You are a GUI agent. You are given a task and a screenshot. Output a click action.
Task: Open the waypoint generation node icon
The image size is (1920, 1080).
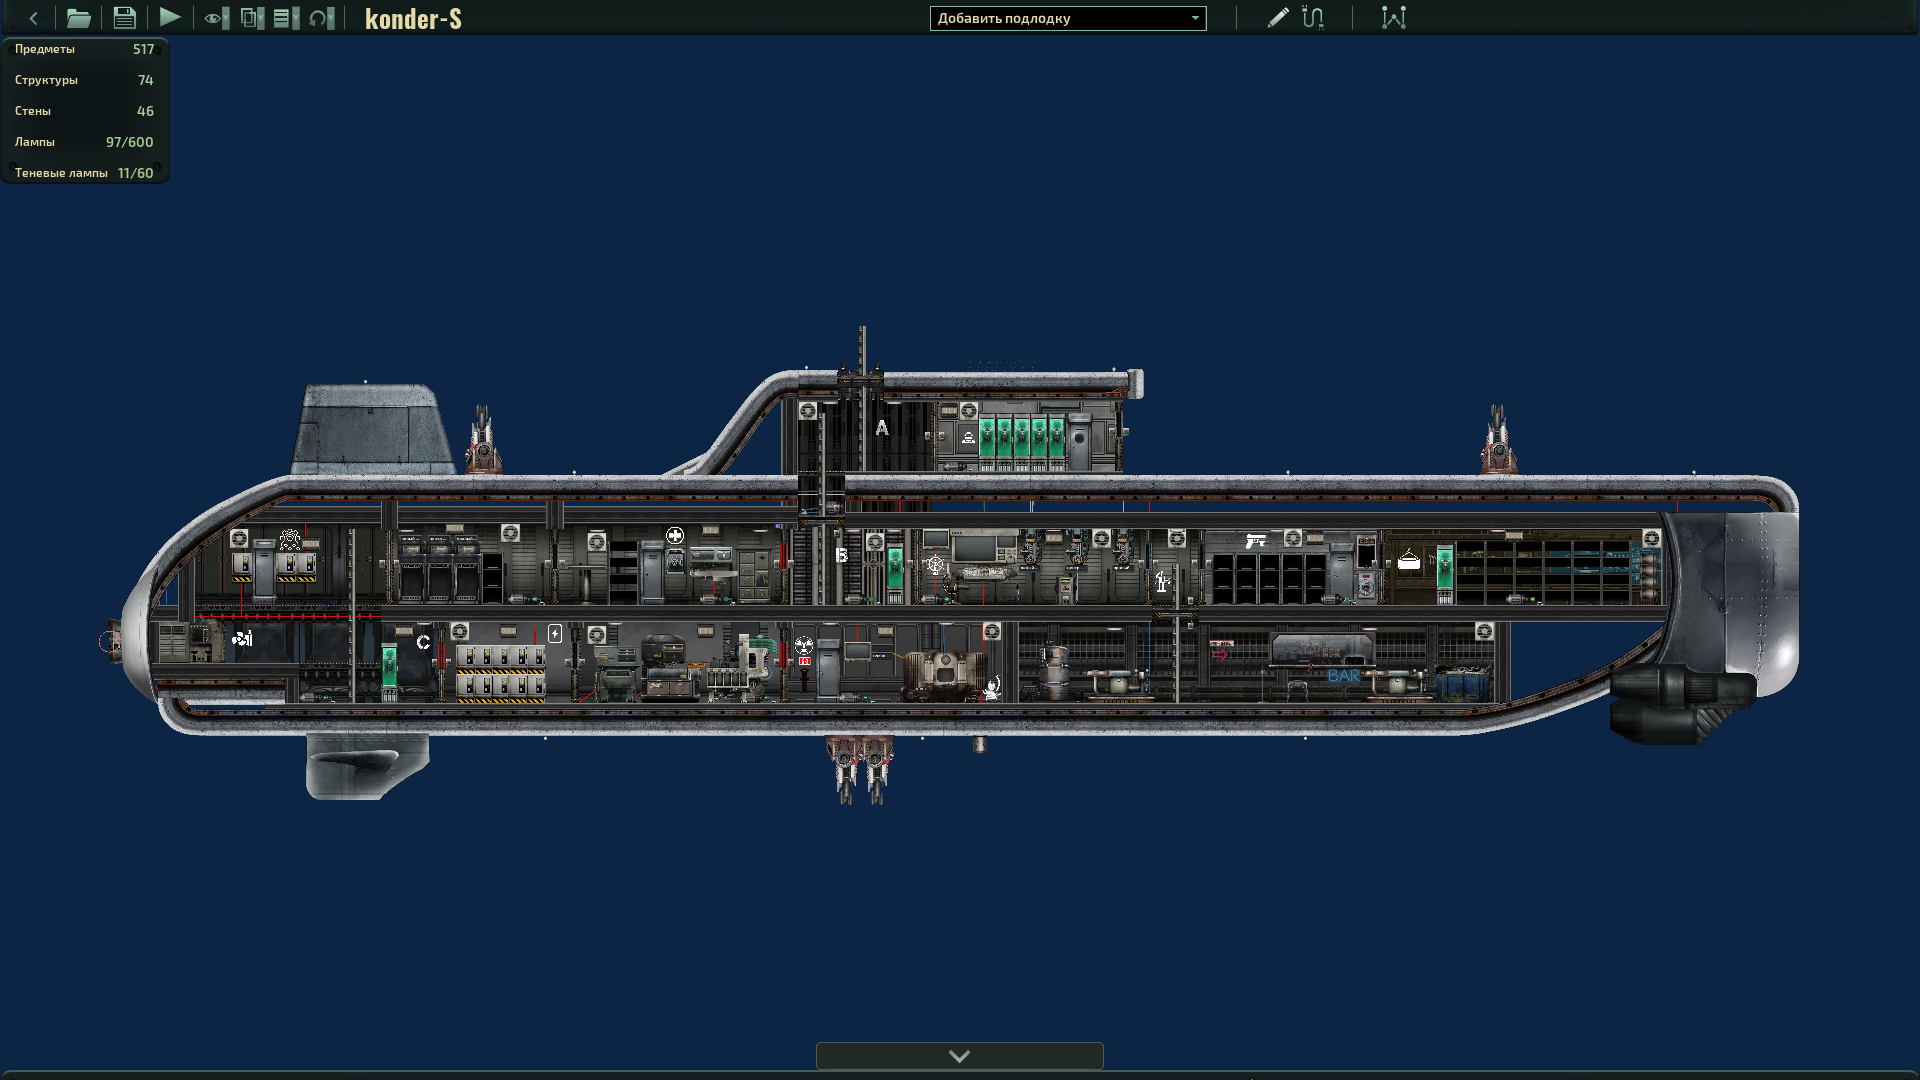click(1393, 18)
